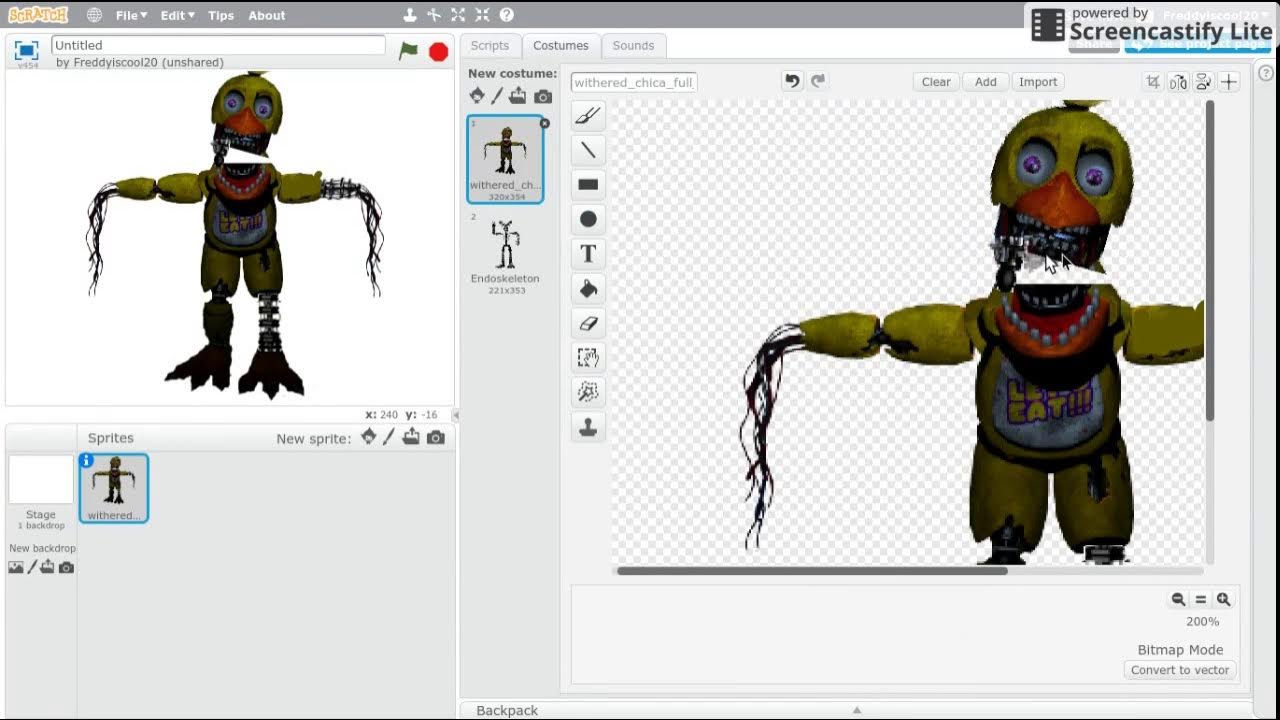Click the red stop sign
The height and width of the screenshot is (720, 1280).
click(438, 51)
